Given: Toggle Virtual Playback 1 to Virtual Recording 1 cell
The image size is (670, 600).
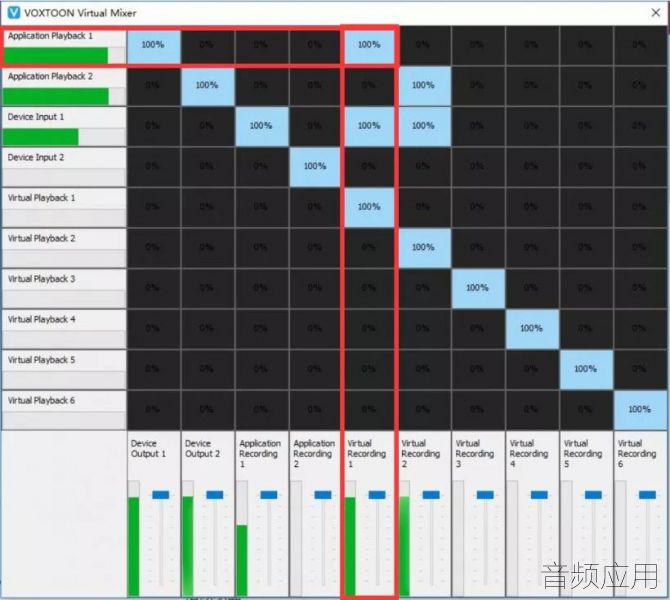Looking at the screenshot, I should pos(369,207).
